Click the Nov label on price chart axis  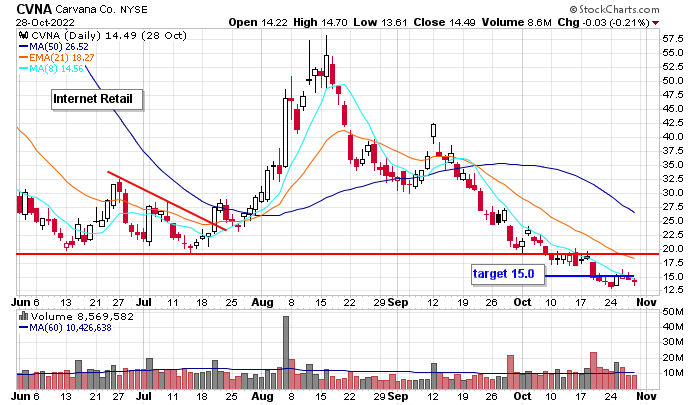(x=646, y=302)
